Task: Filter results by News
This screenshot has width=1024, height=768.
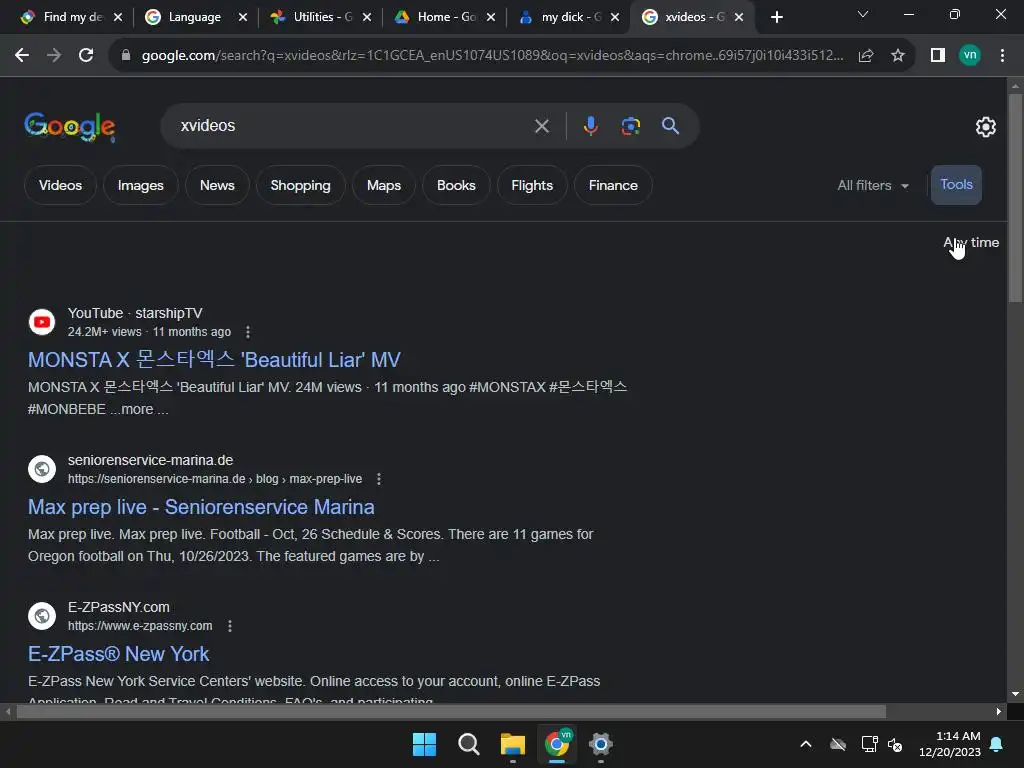Action: [217, 185]
